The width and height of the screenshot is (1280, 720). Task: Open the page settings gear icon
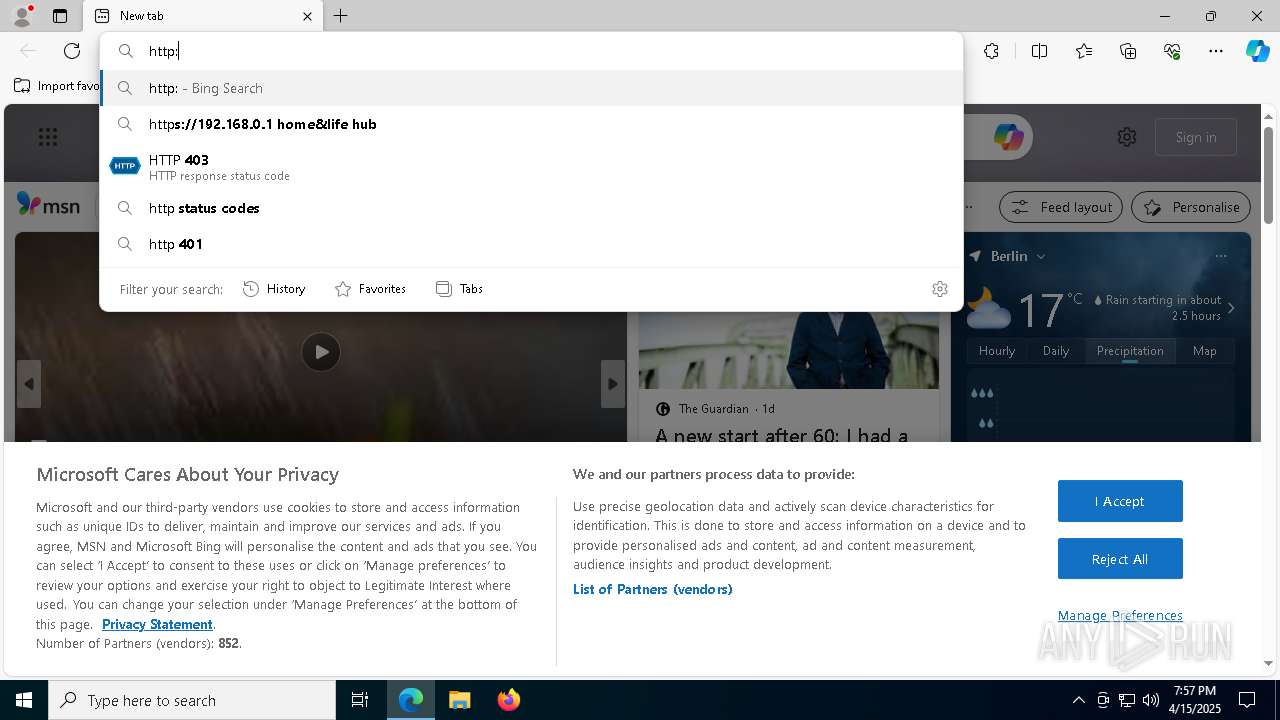pyautogui.click(x=1127, y=137)
